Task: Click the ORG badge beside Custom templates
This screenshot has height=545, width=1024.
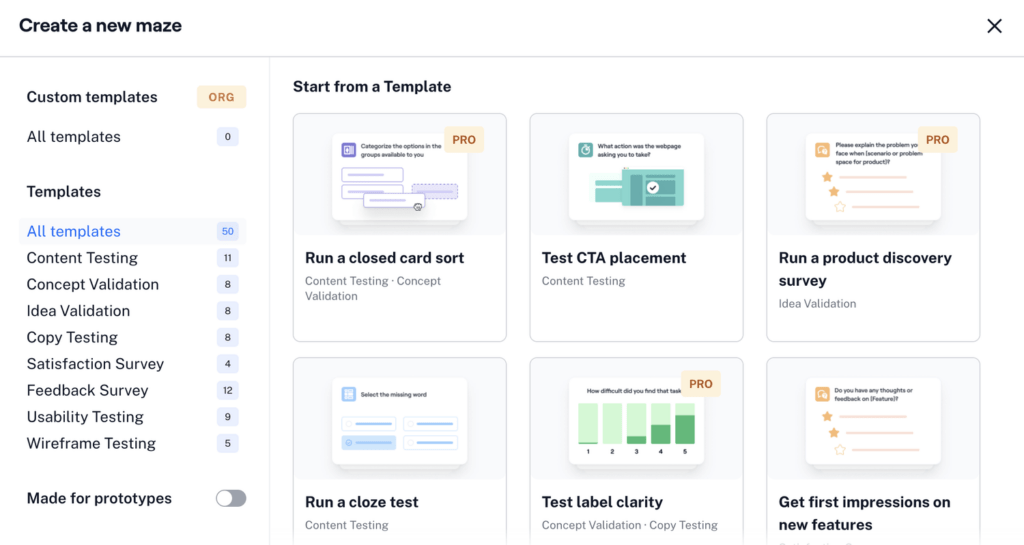Action: [x=221, y=97]
